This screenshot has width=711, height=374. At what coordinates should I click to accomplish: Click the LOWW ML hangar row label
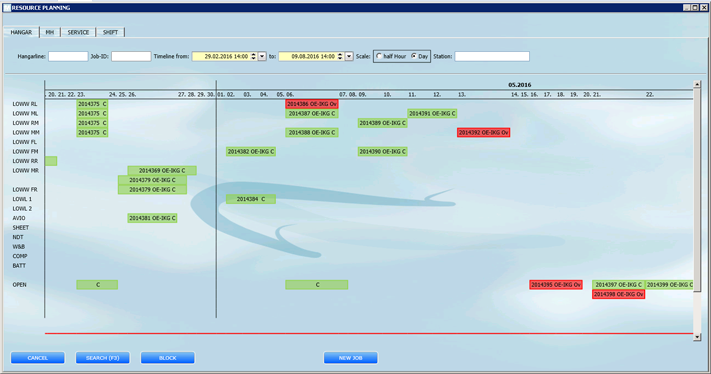point(25,113)
